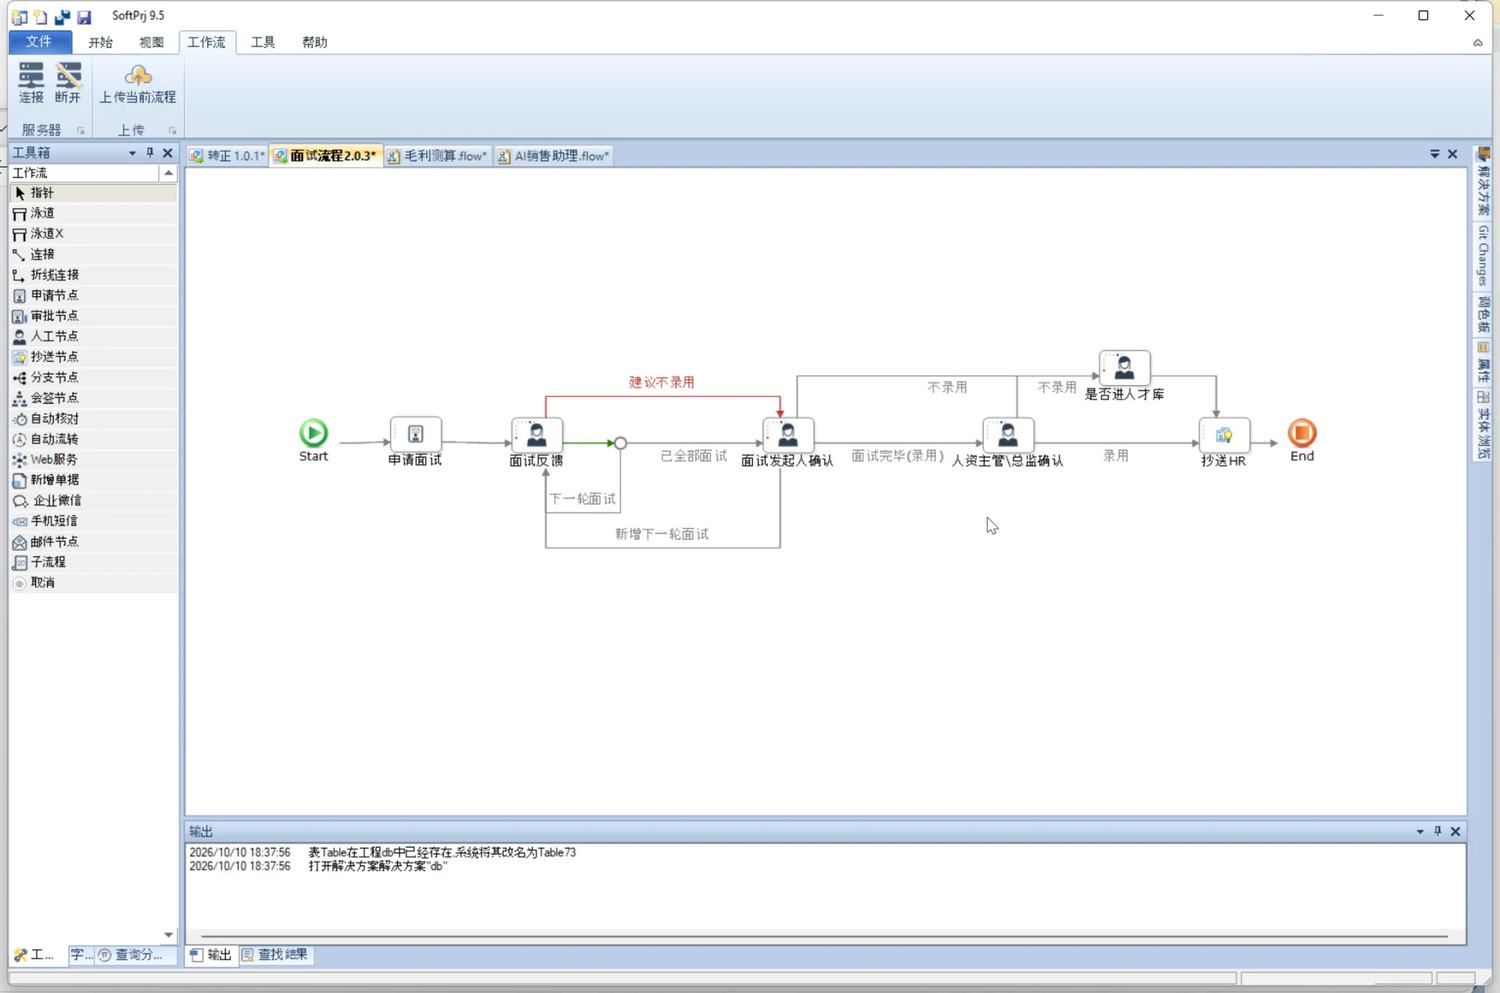This screenshot has width=1500, height=993.
Task: Click the 连接 server connect icon
Action: coord(31,83)
